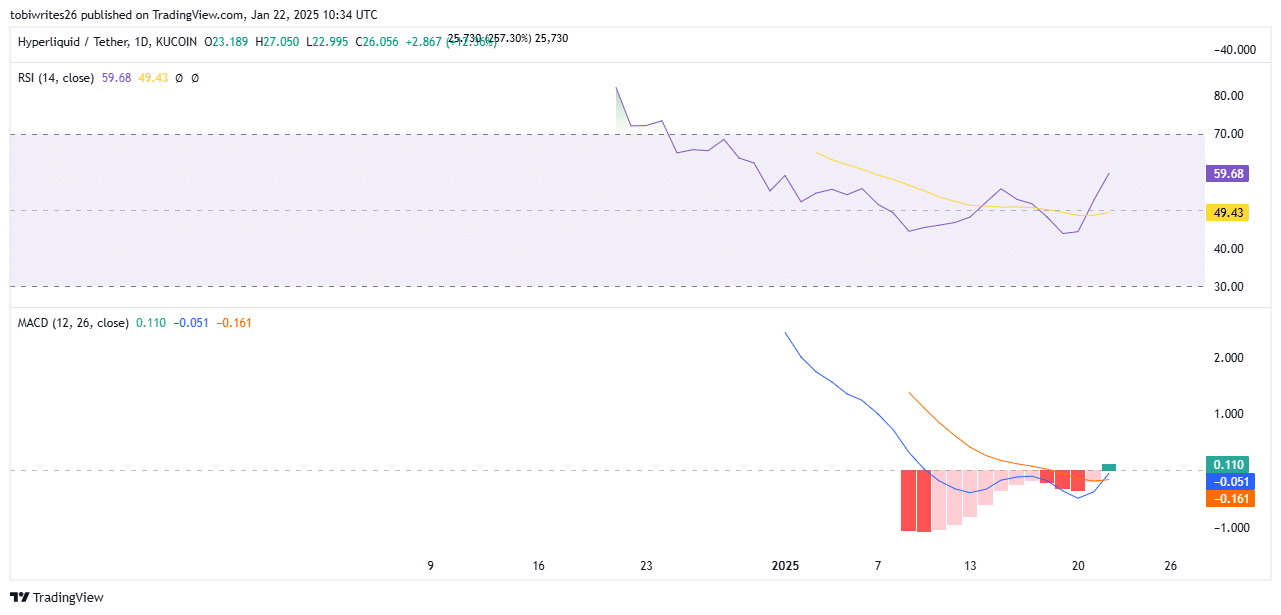Image resolution: width=1281 pixels, height=615 pixels.
Task: Select the MACD (12, 26, close) indicator label
Action: click(x=73, y=323)
